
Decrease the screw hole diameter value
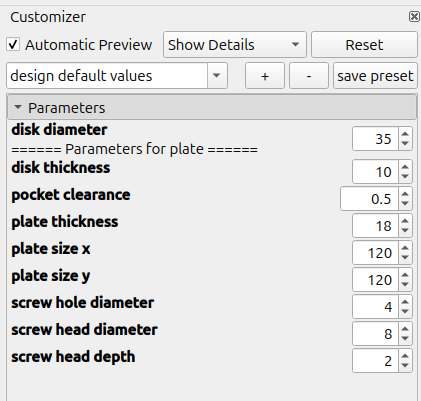[x=405, y=311]
